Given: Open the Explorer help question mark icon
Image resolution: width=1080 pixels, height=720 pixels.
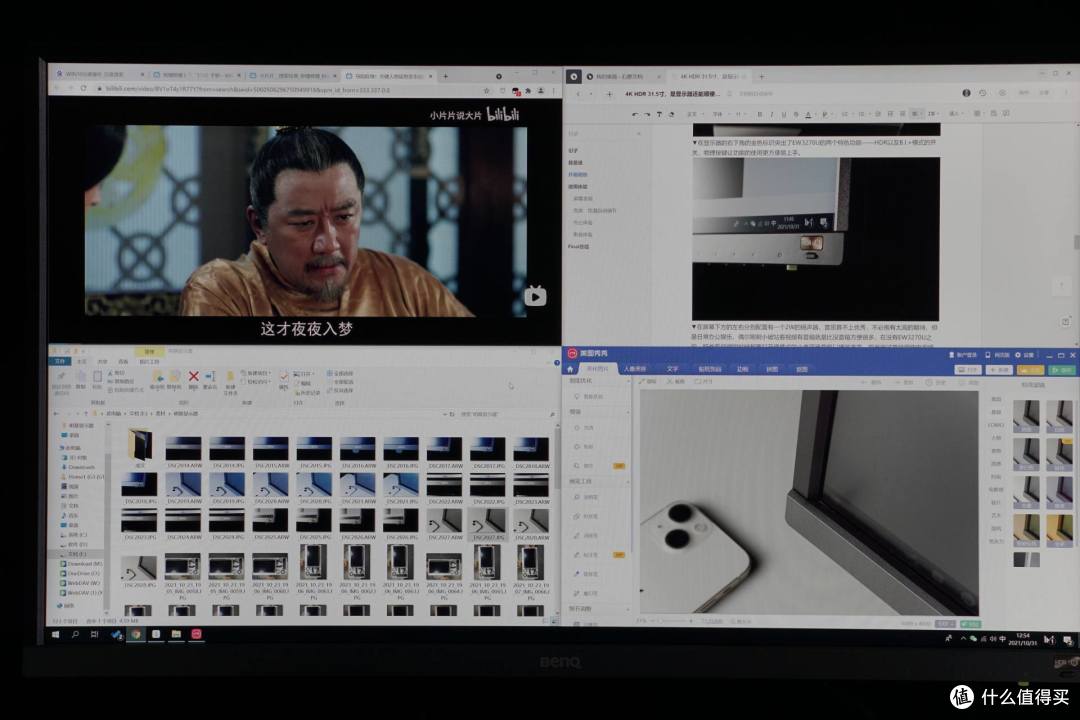Looking at the screenshot, I should click(x=557, y=362).
